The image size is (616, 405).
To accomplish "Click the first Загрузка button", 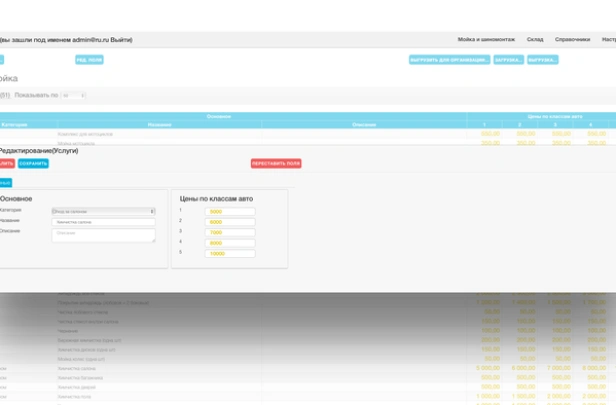I will (x=508, y=60).
